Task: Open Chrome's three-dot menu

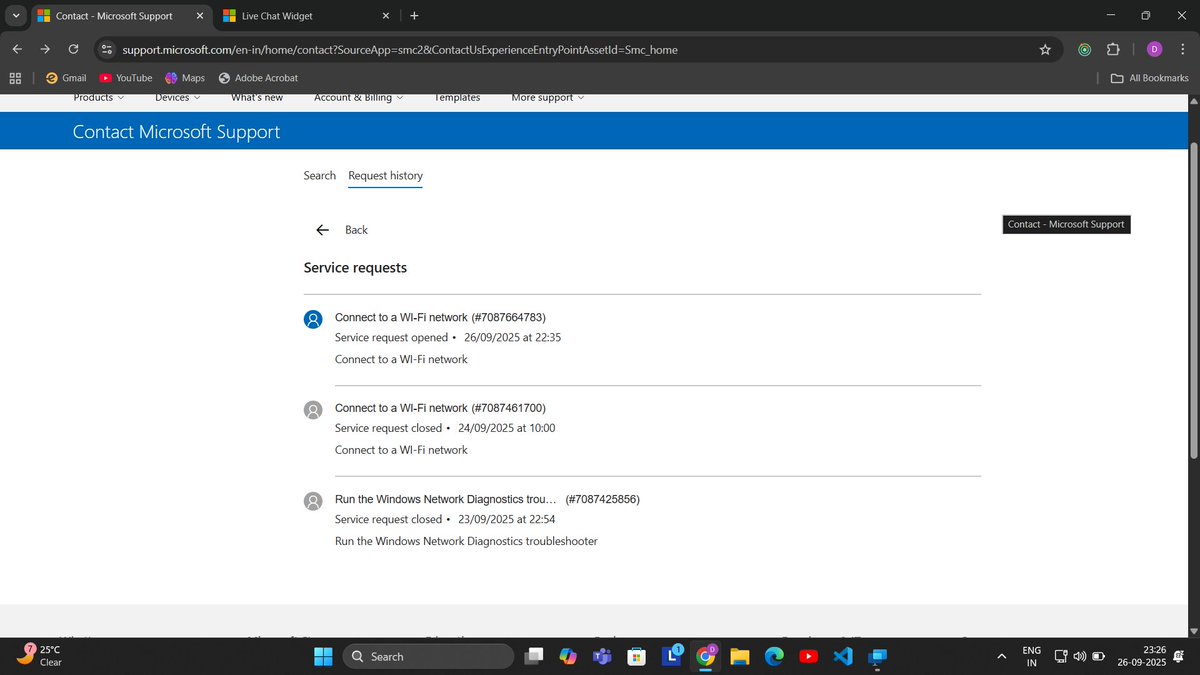Action: click(1182, 49)
